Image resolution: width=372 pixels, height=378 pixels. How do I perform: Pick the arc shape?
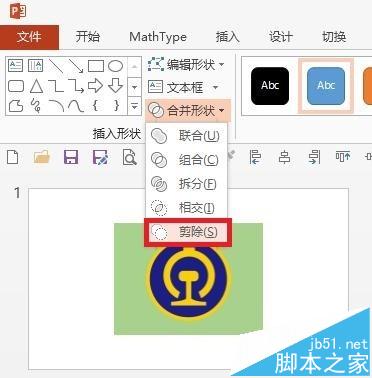point(56,106)
